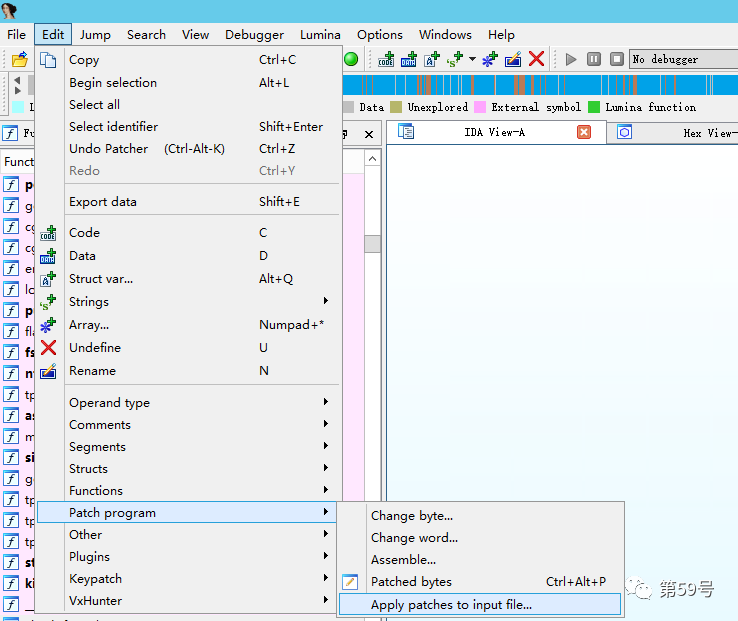The height and width of the screenshot is (621, 738).
Task: Expand the Keypatch submenu
Action: (188, 579)
